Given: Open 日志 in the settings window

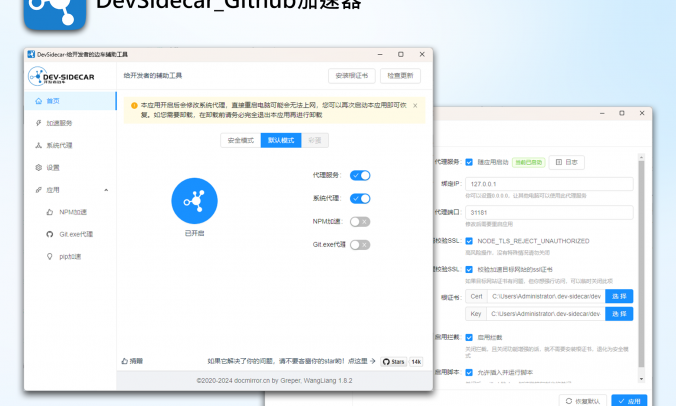Looking at the screenshot, I should point(566,162).
